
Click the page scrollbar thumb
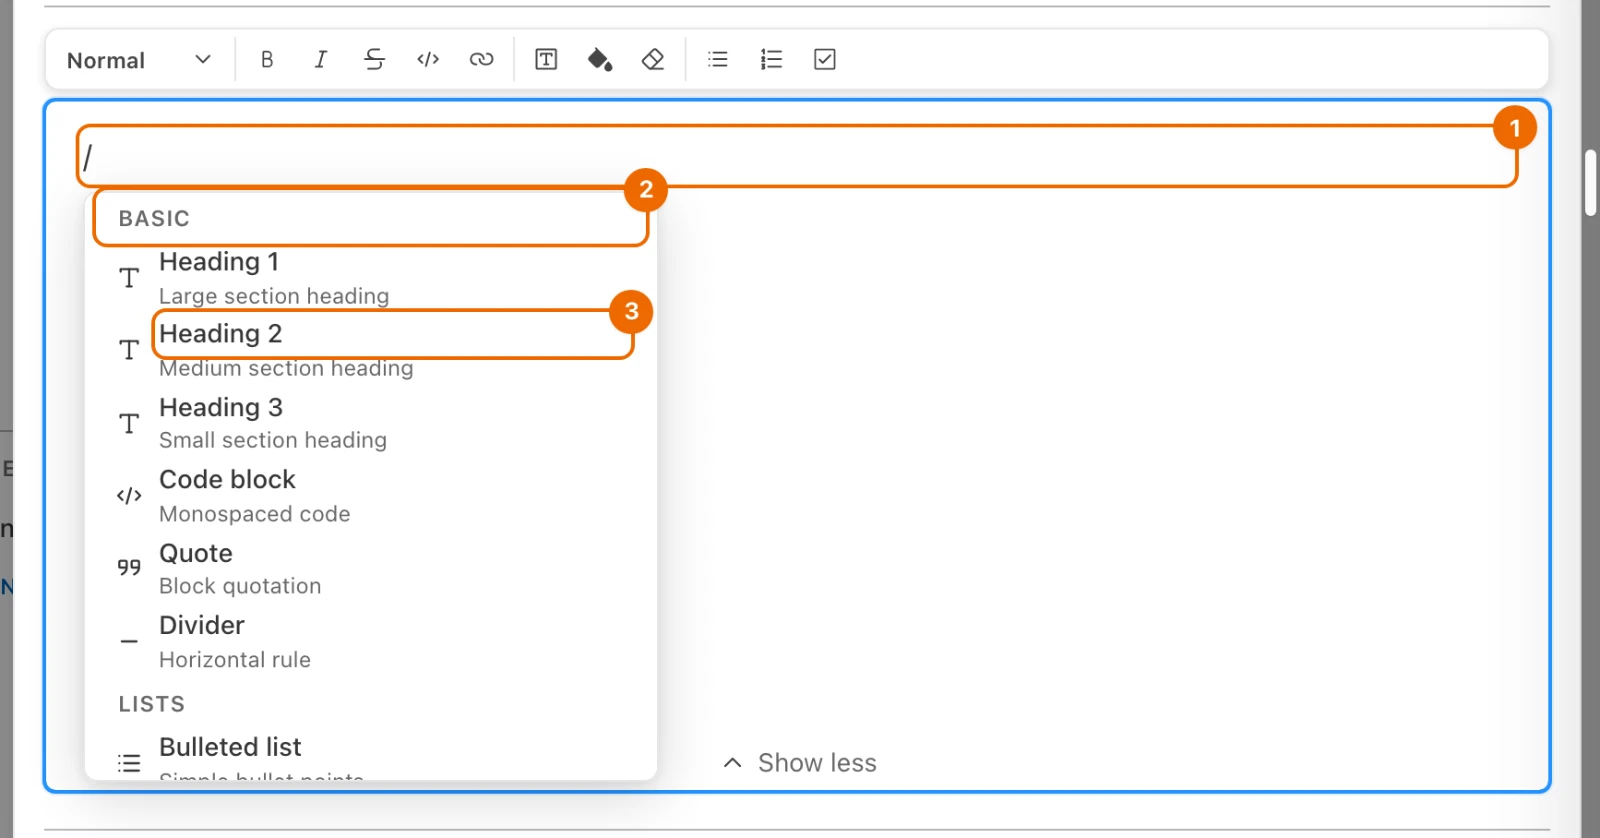[1591, 183]
